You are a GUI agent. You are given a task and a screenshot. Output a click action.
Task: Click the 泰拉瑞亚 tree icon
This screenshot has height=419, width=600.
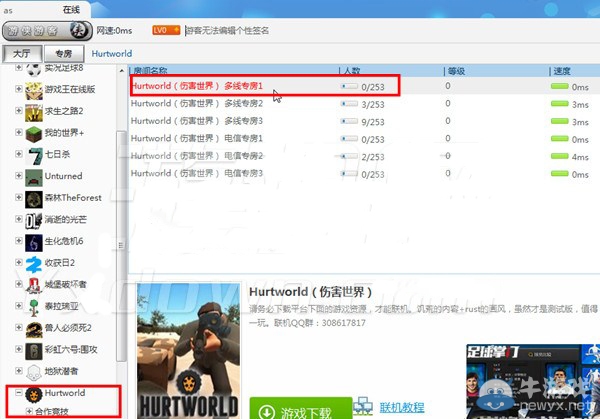34,308
